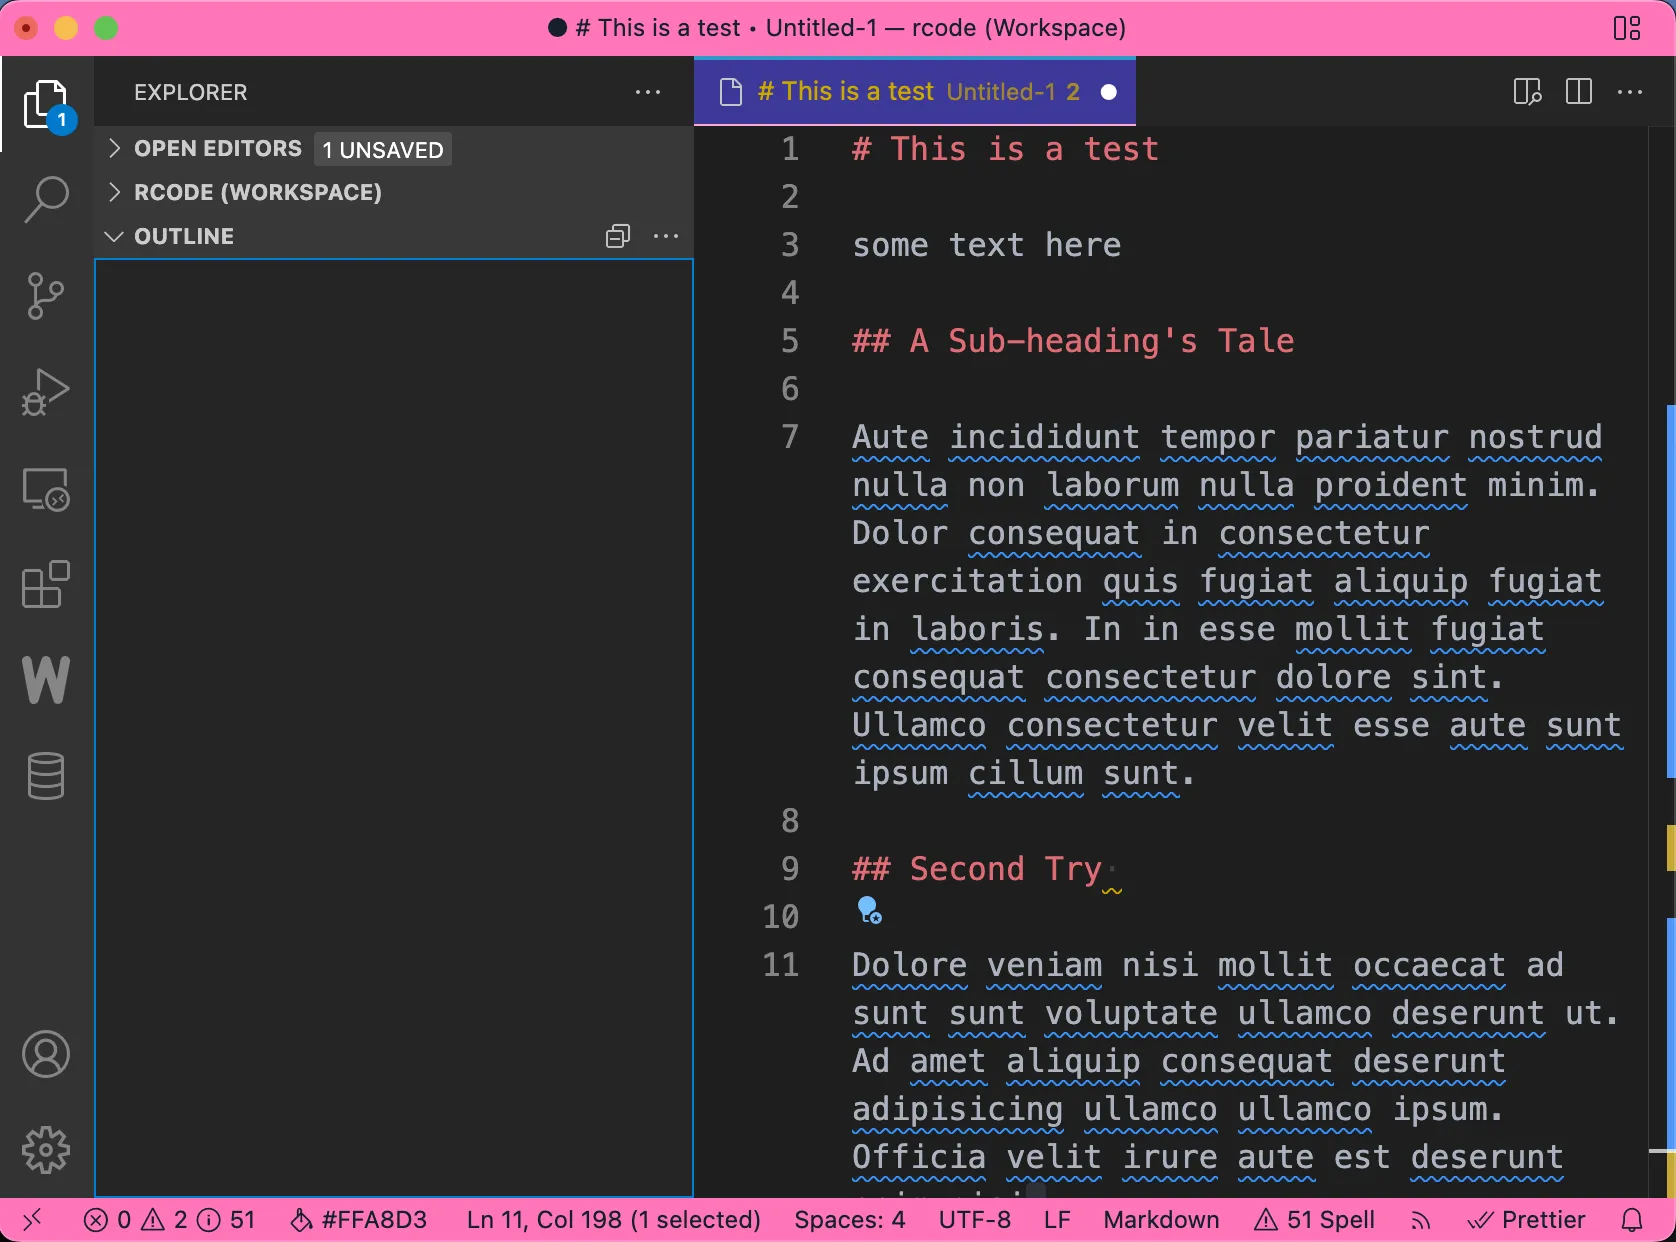Open the notifications bell in status bar
Viewport: 1676px width, 1242px height.
[x=1633, y=1219]
